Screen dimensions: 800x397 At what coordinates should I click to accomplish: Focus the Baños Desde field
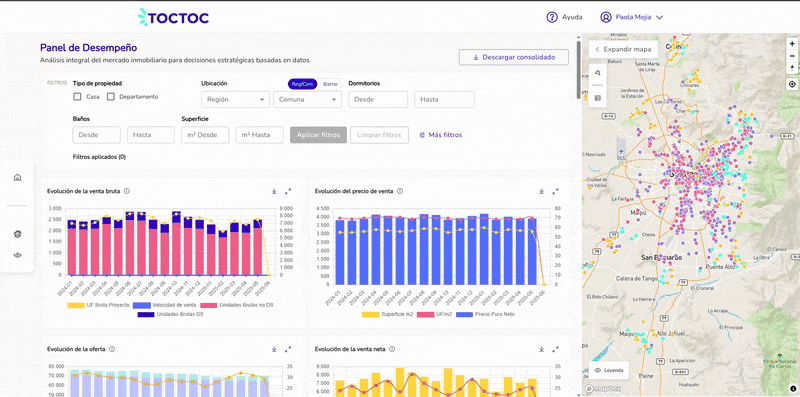click(x=97, y=135)
